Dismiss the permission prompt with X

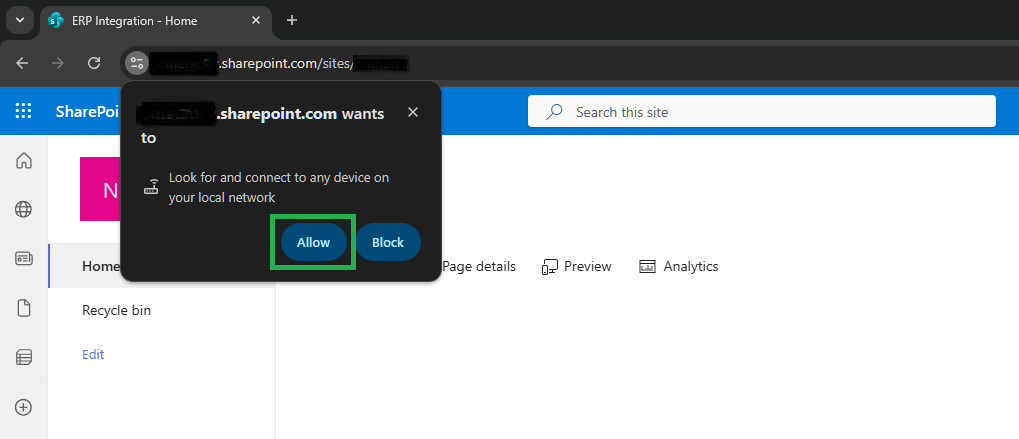pyautogui.click(x=413, y=112)
